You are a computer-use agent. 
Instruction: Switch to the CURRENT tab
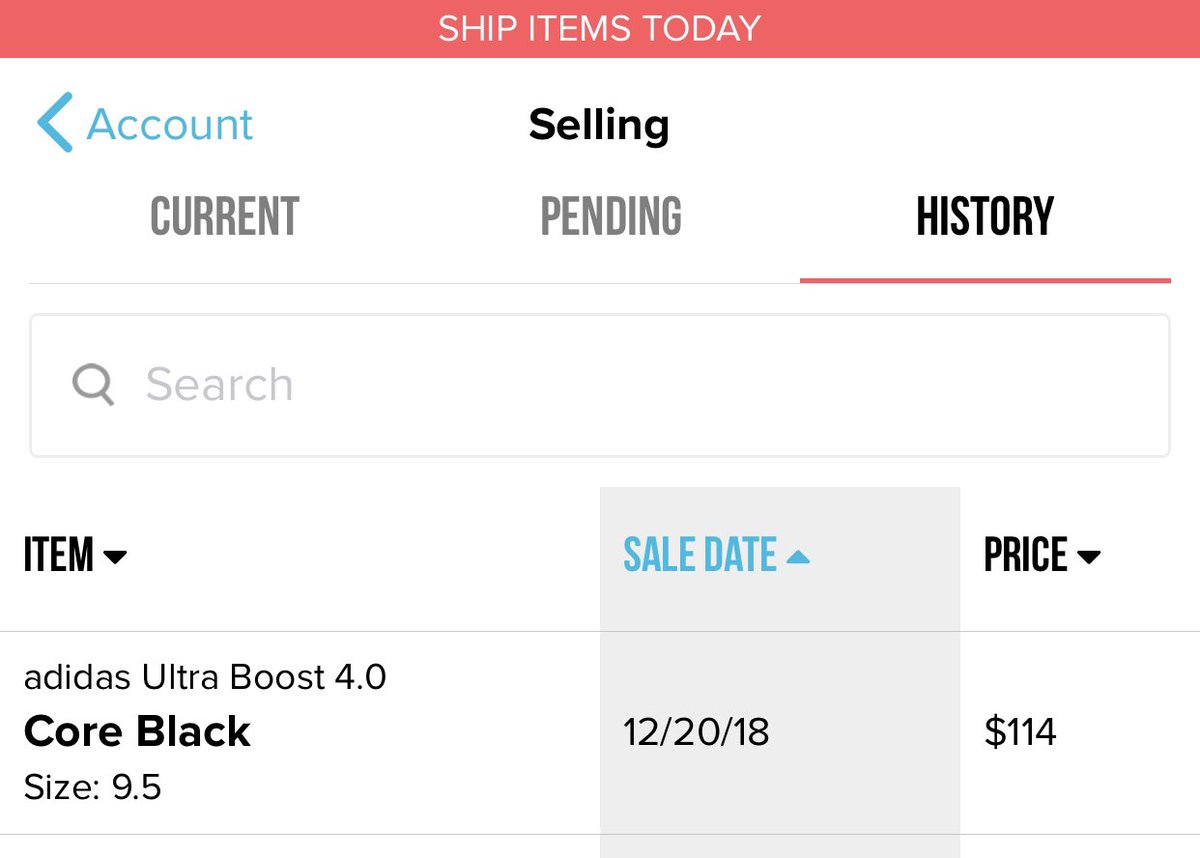coord(225,217)
